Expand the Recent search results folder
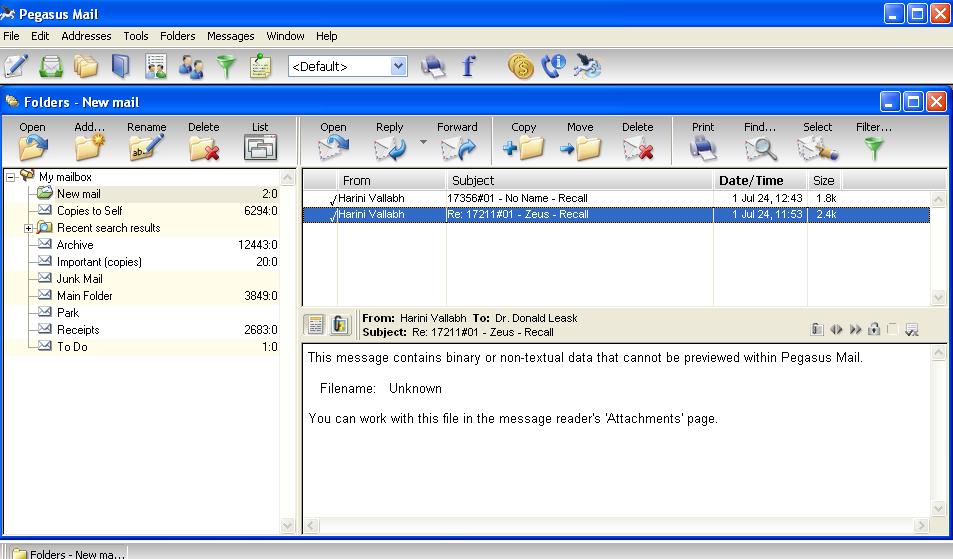953x559 pixels. pyautogui.click(x=29, y=229)
